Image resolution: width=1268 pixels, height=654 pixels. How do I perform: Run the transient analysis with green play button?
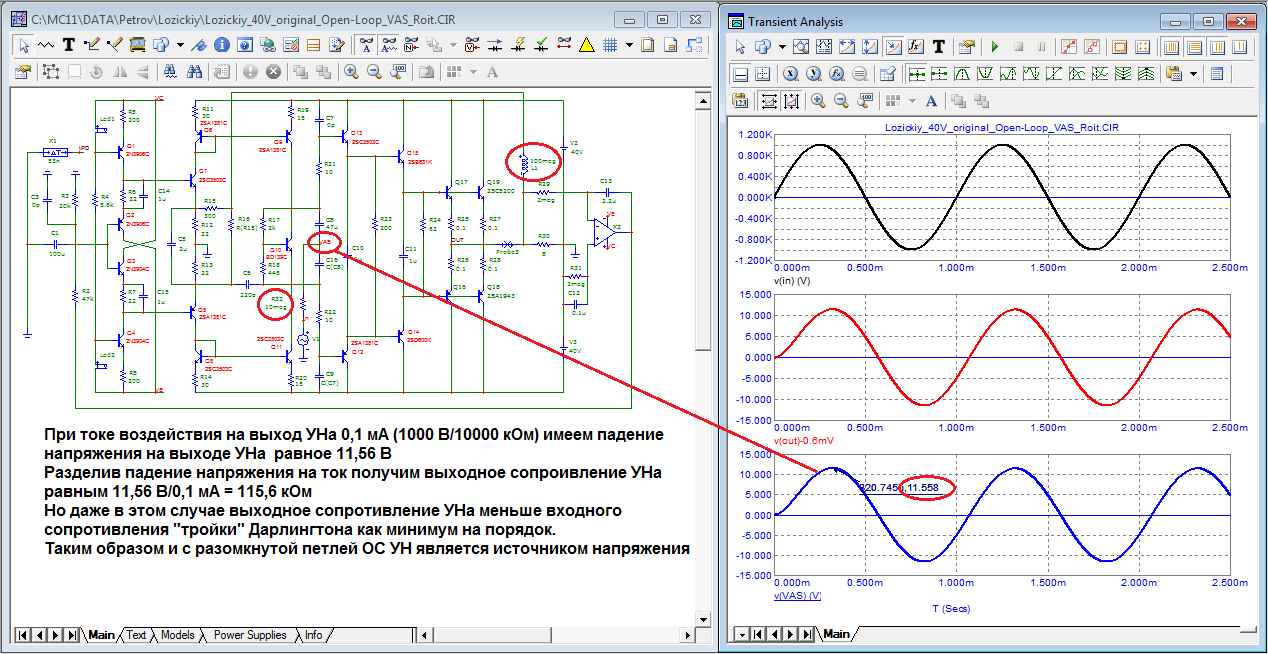click(995, 47)
